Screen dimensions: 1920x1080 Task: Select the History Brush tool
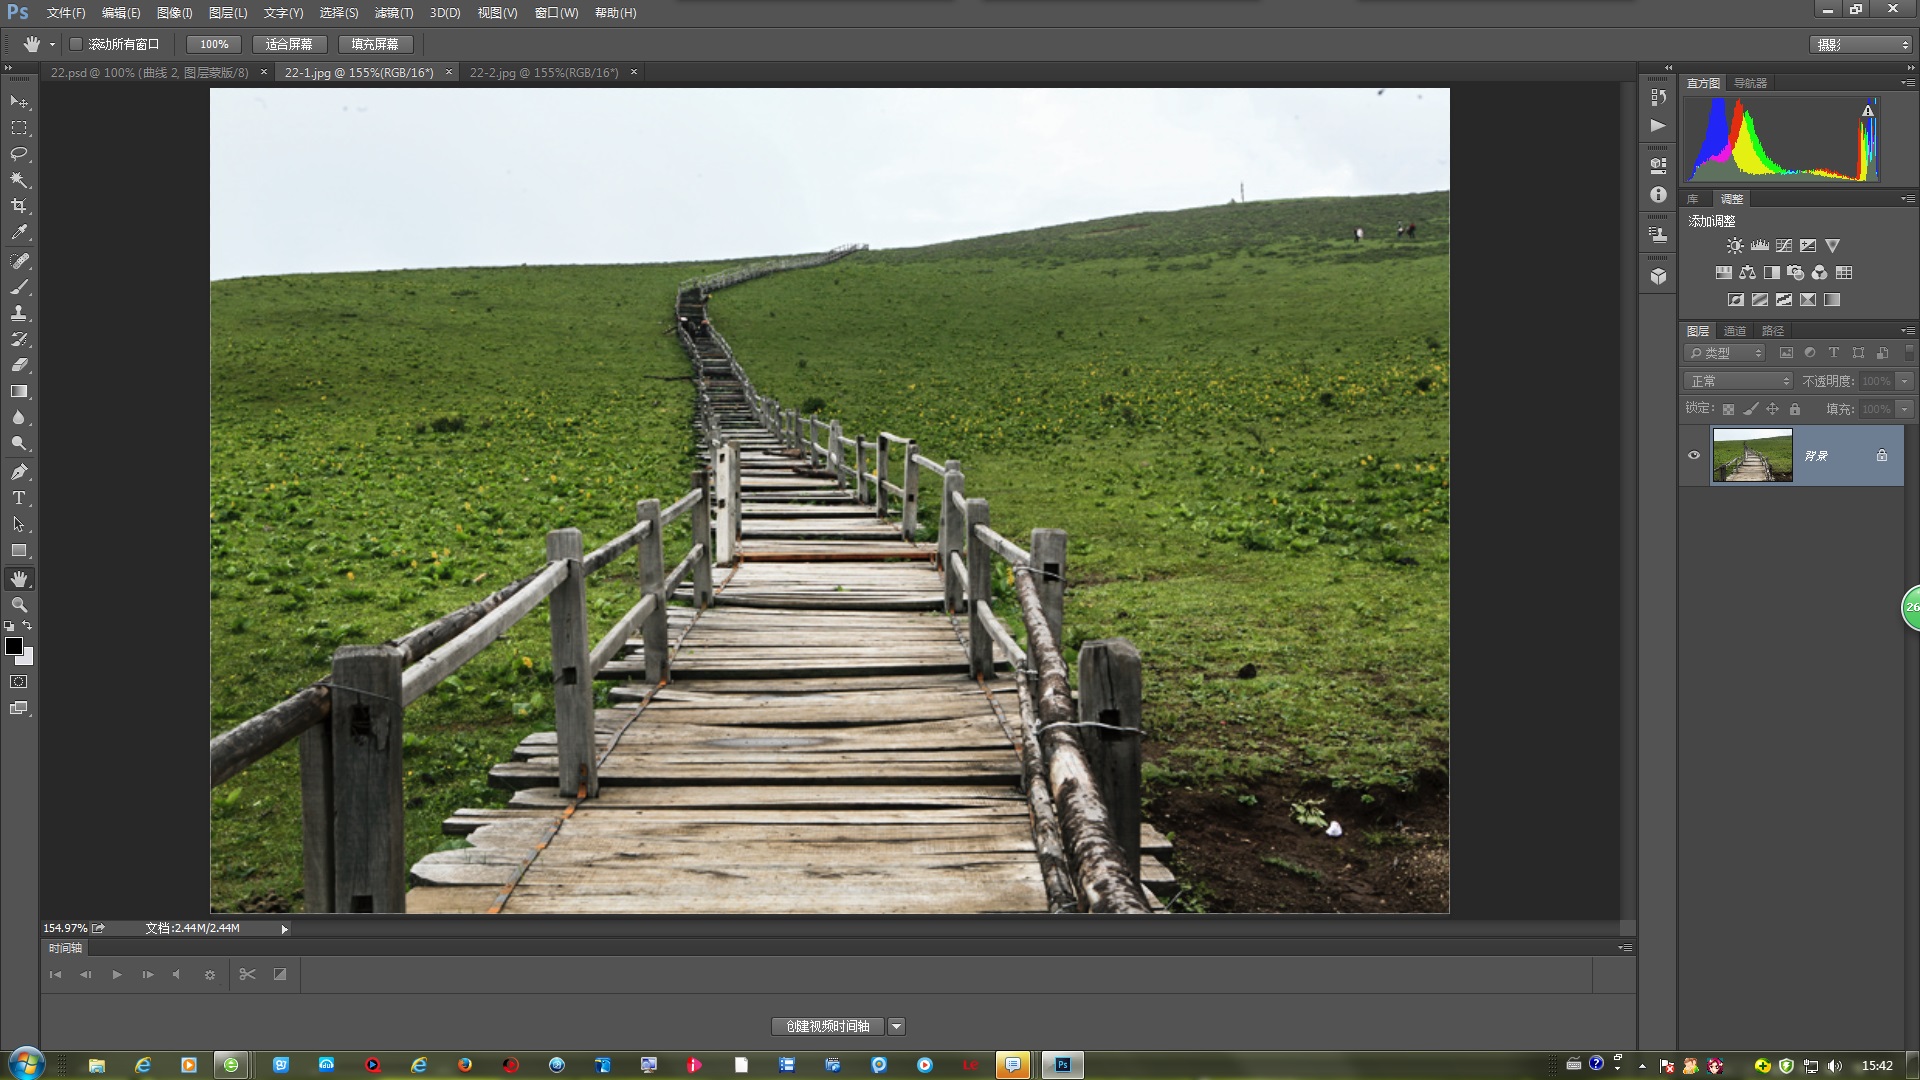tap(19, 339)
